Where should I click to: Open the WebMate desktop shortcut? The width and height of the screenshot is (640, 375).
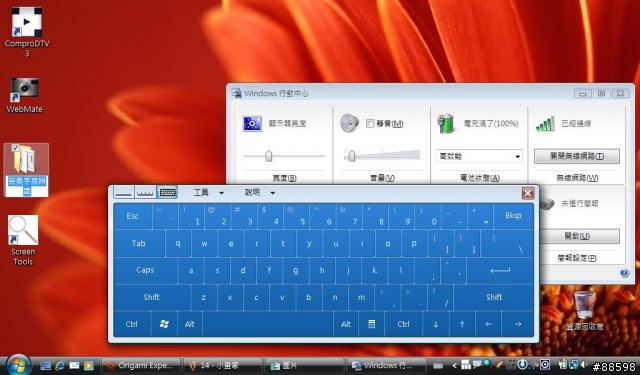click(24, 95)
